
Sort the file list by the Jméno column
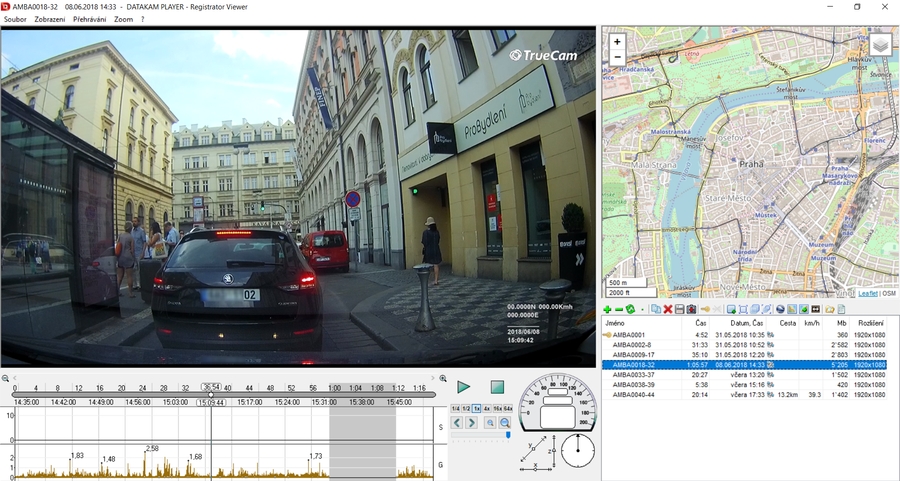(x=615, y=323)
